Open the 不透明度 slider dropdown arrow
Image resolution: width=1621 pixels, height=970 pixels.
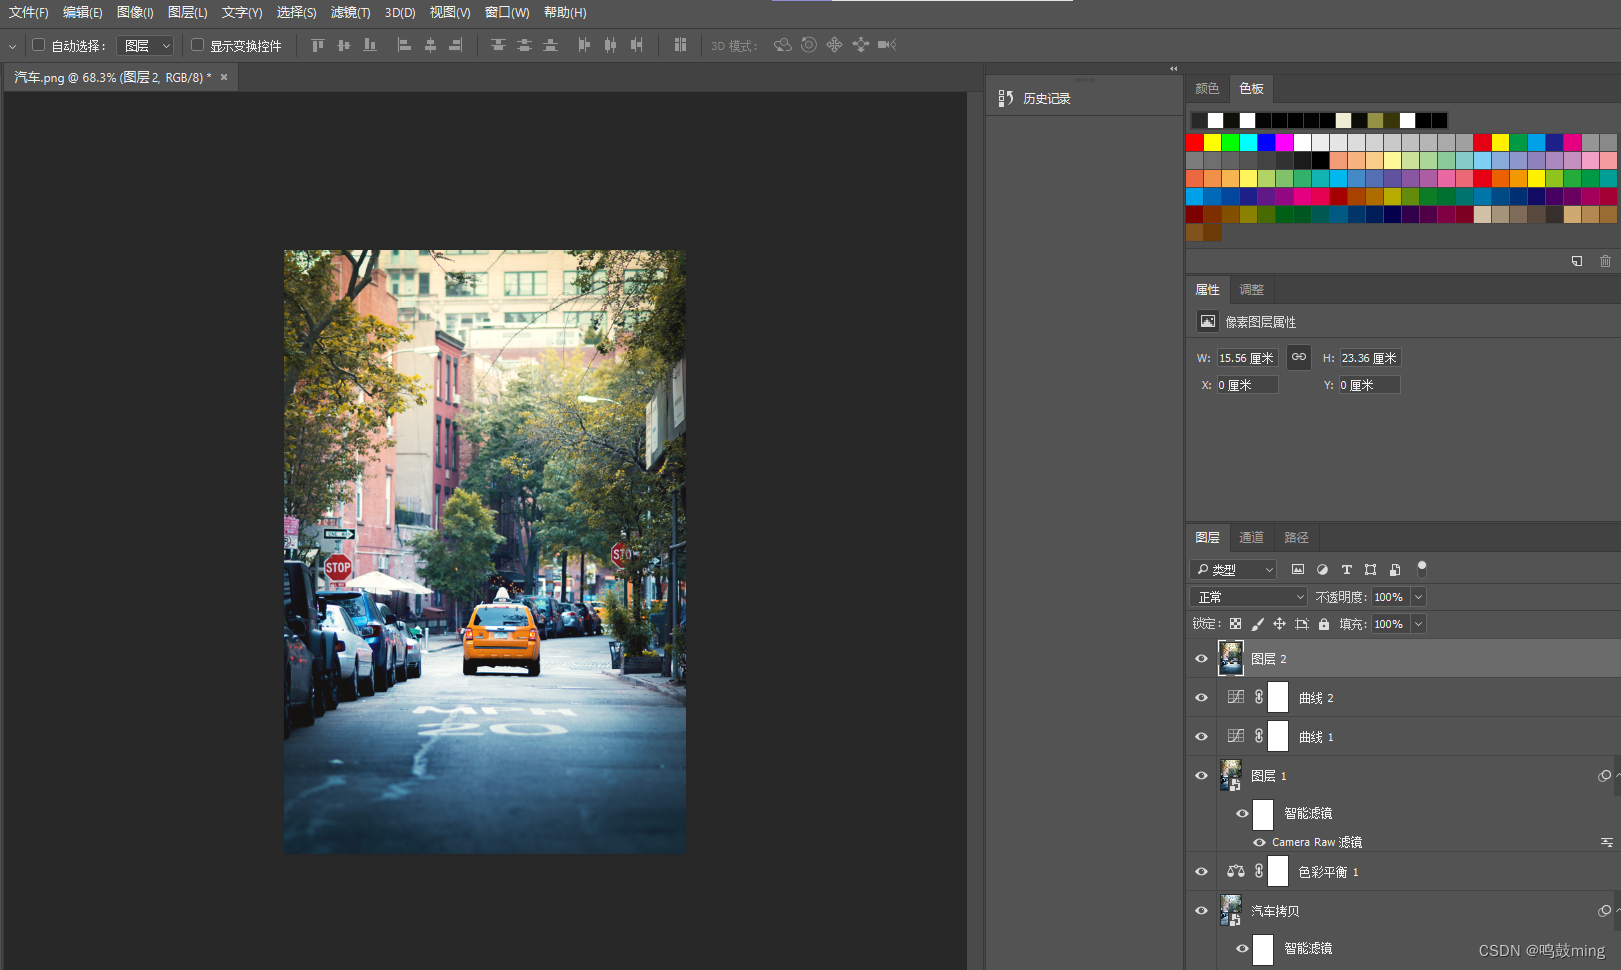pos(1418,597)
